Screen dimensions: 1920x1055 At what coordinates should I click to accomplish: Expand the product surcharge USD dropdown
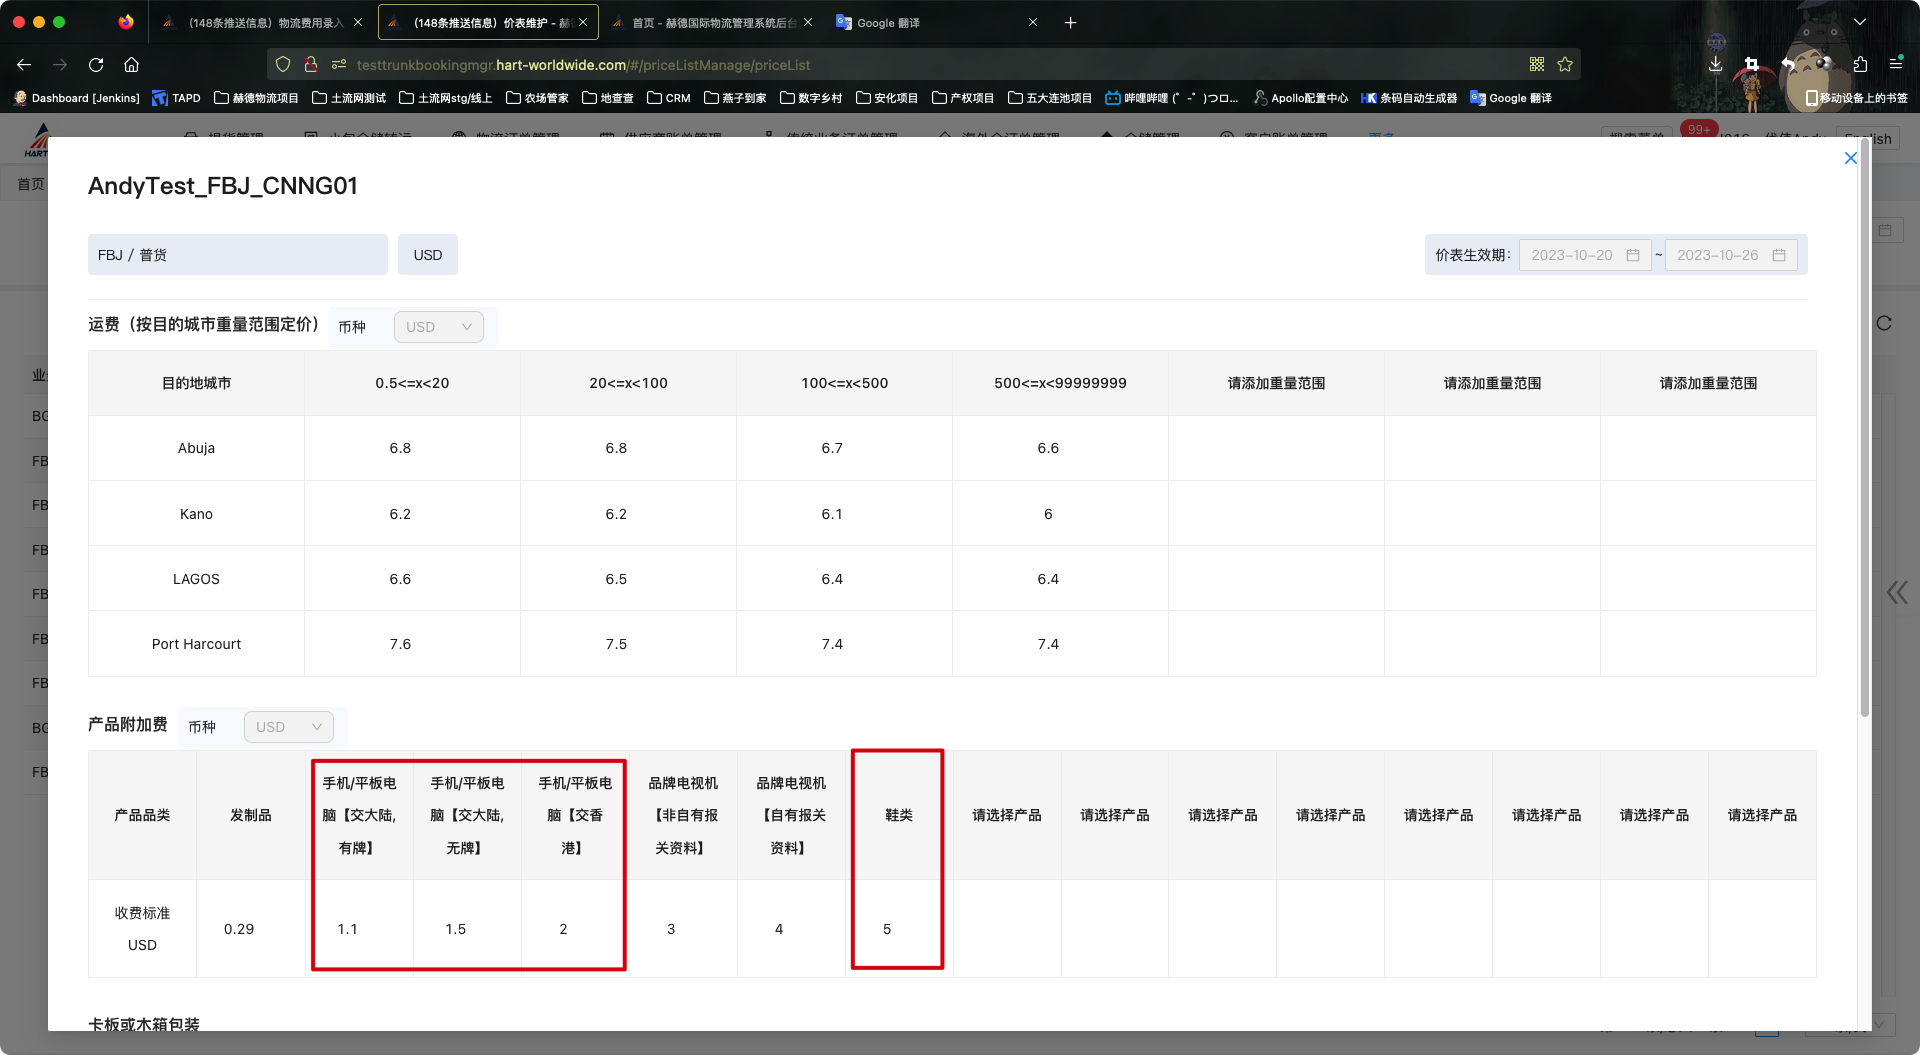point(288,727)
